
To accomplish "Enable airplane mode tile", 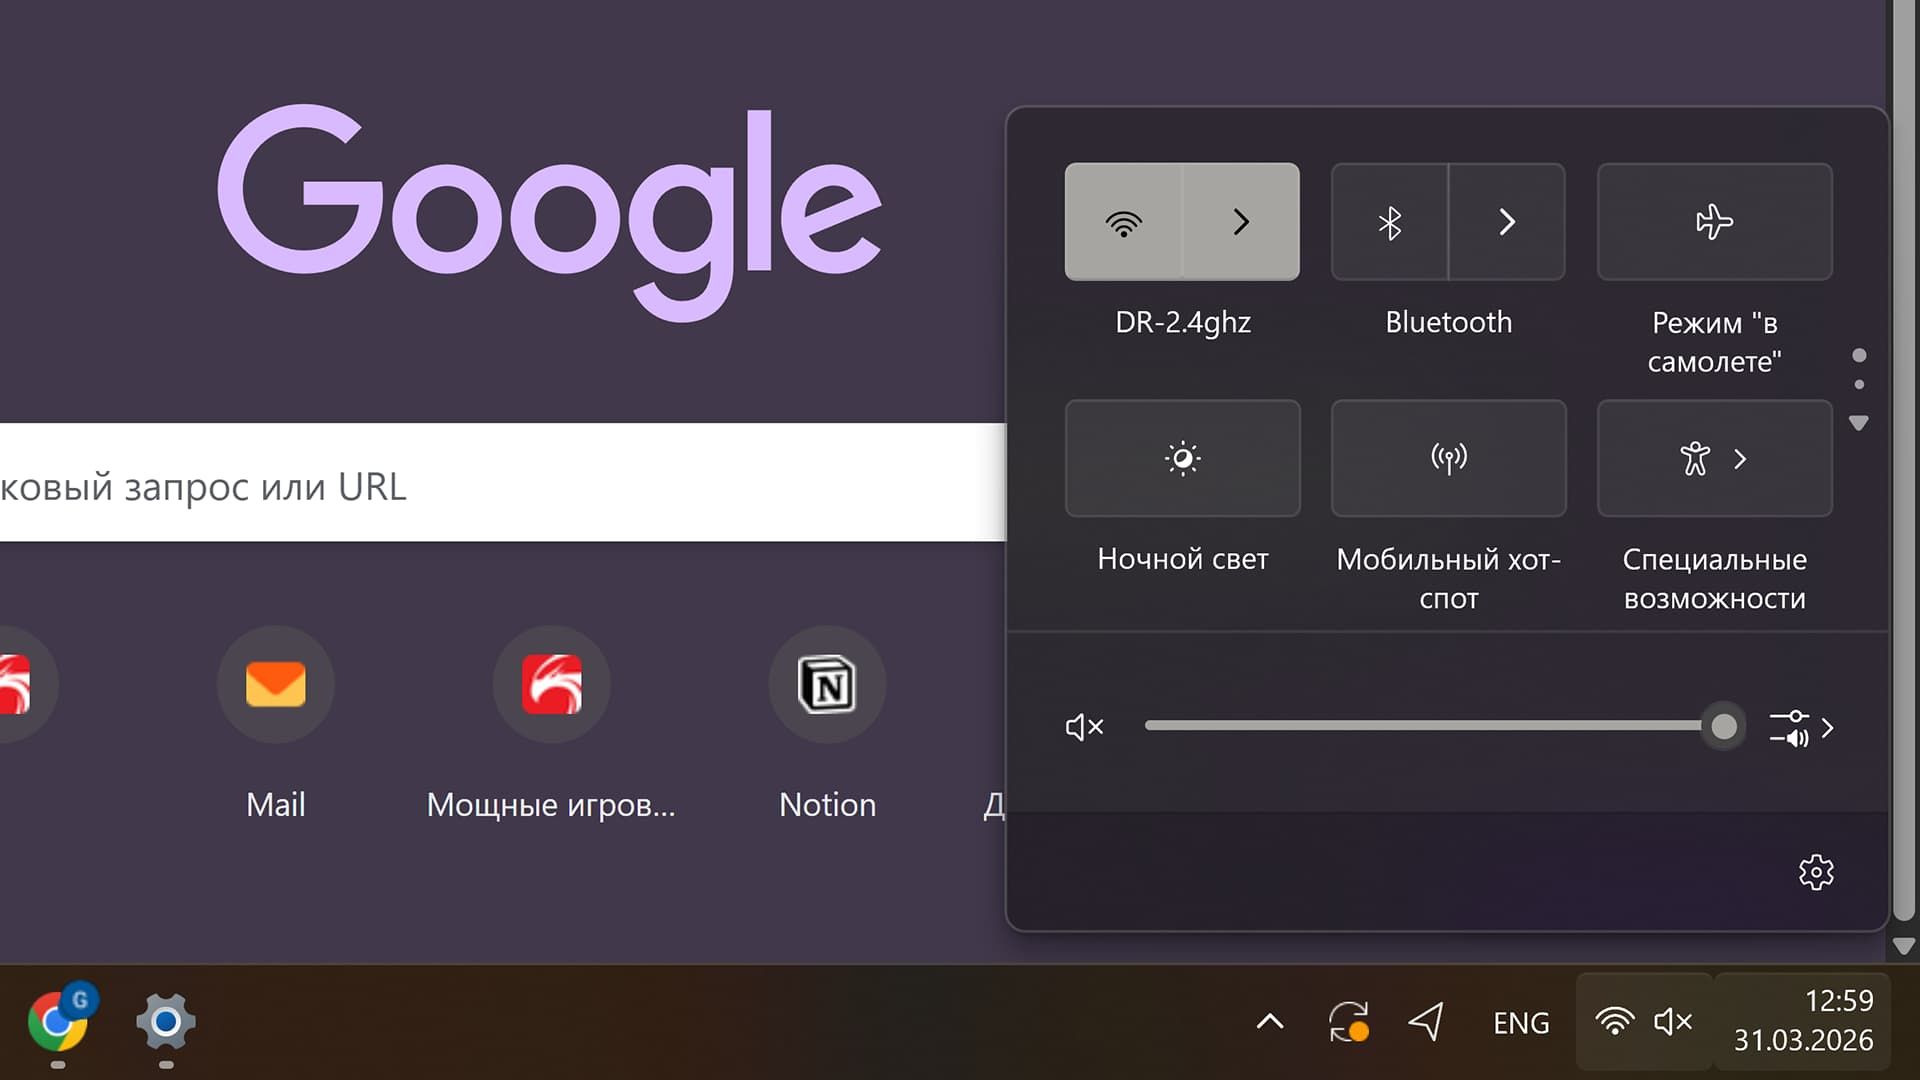I will click(x=1714, y=222).
